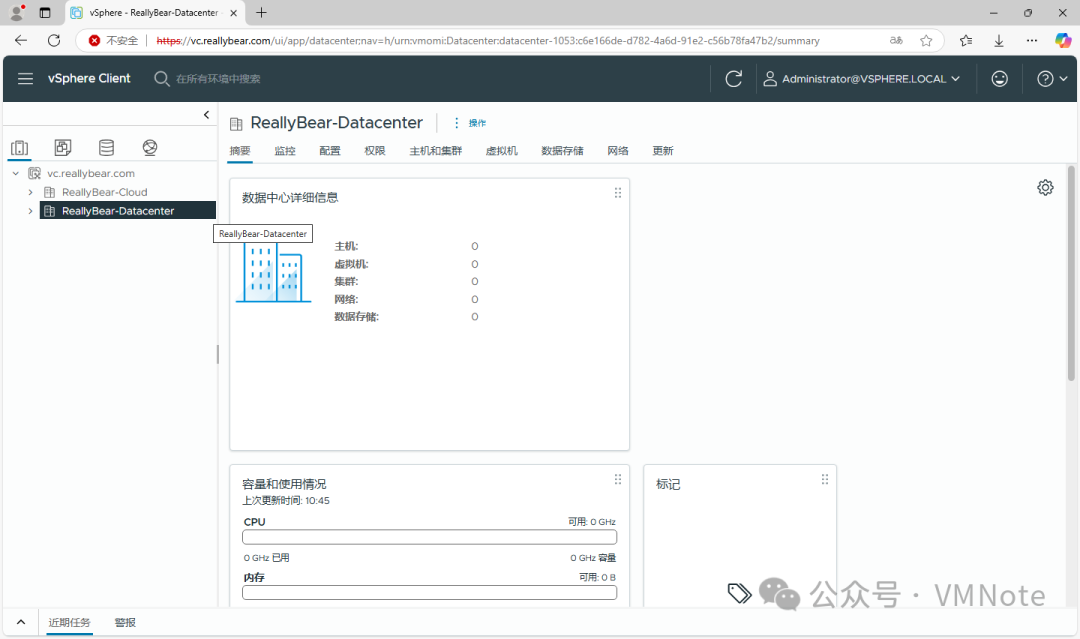This screenshot has height=639, width=1080.
Task: Click the 上次更新时间: 10:45 text
Action: tap(286, 501)
